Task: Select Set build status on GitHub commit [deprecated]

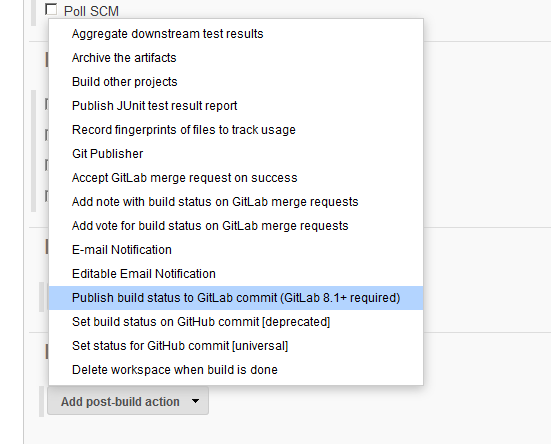Action: (236, 322)
